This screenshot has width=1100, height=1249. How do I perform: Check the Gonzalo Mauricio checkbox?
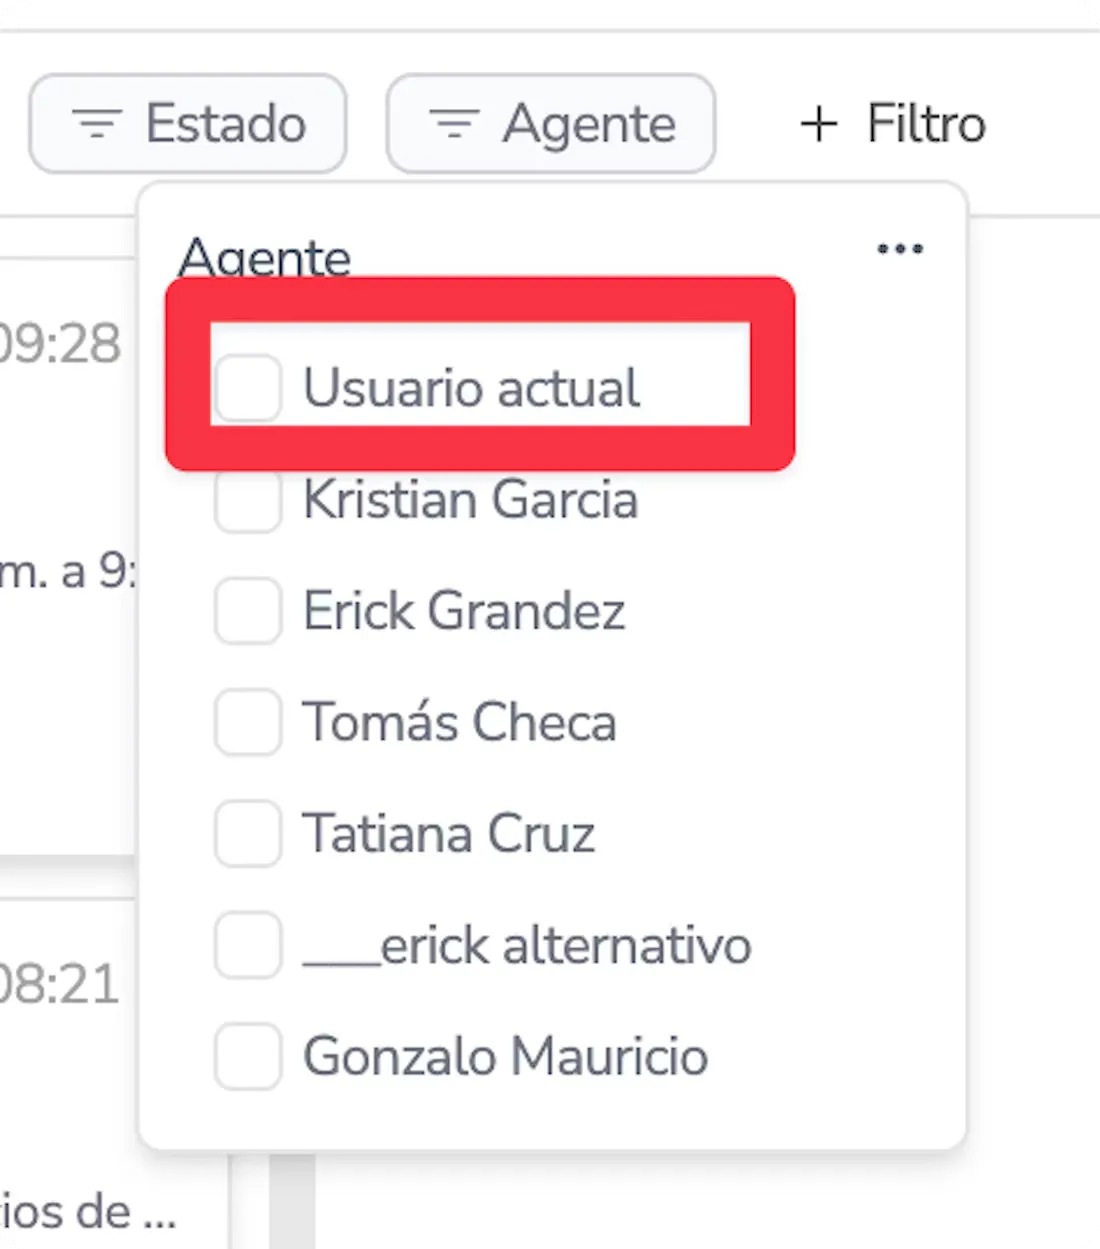pyautogui.click(x=247, y=1056)
